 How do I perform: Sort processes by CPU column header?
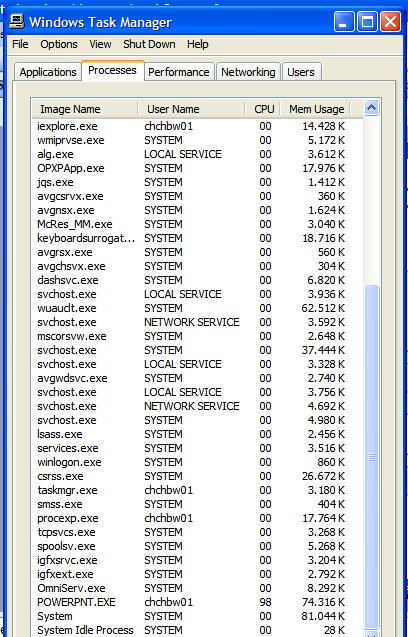(x=263, y=109)
